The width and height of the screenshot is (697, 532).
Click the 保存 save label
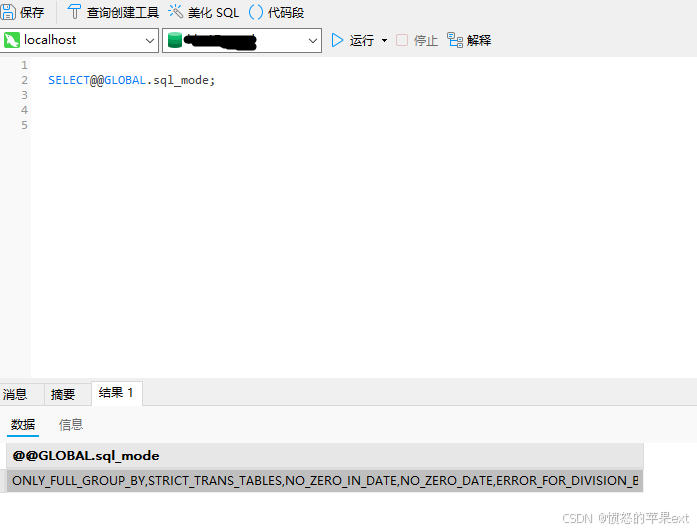coord(32,12)
